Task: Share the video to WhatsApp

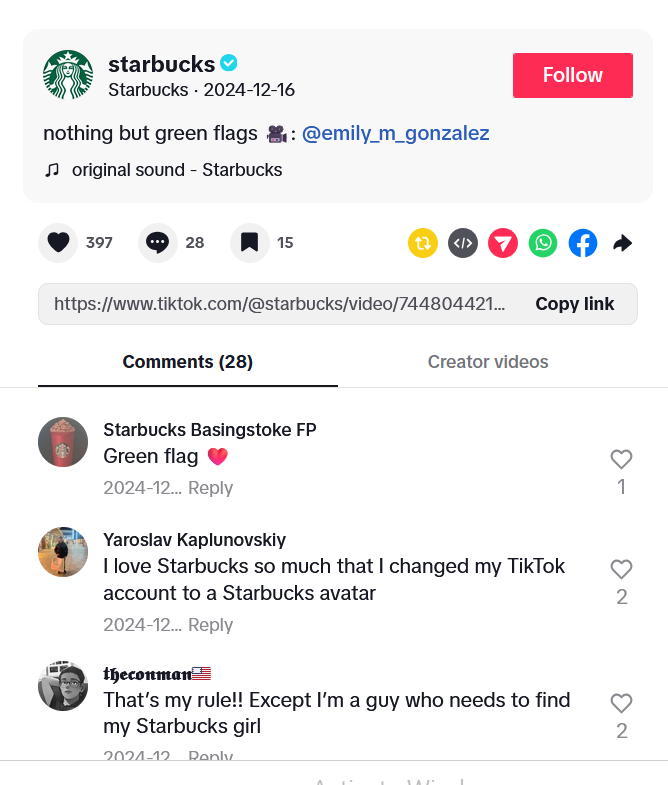Action: point(543,243)
